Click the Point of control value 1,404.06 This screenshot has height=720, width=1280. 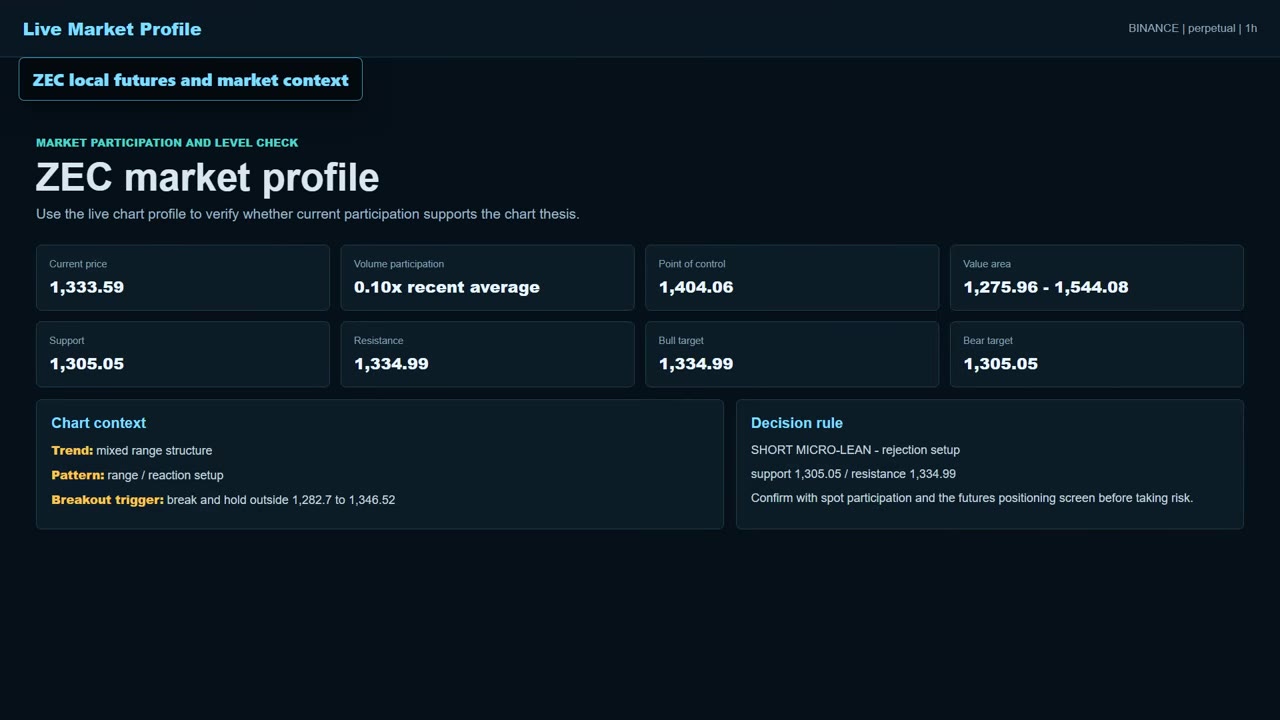pyautogui.click(x=696, y=287)
